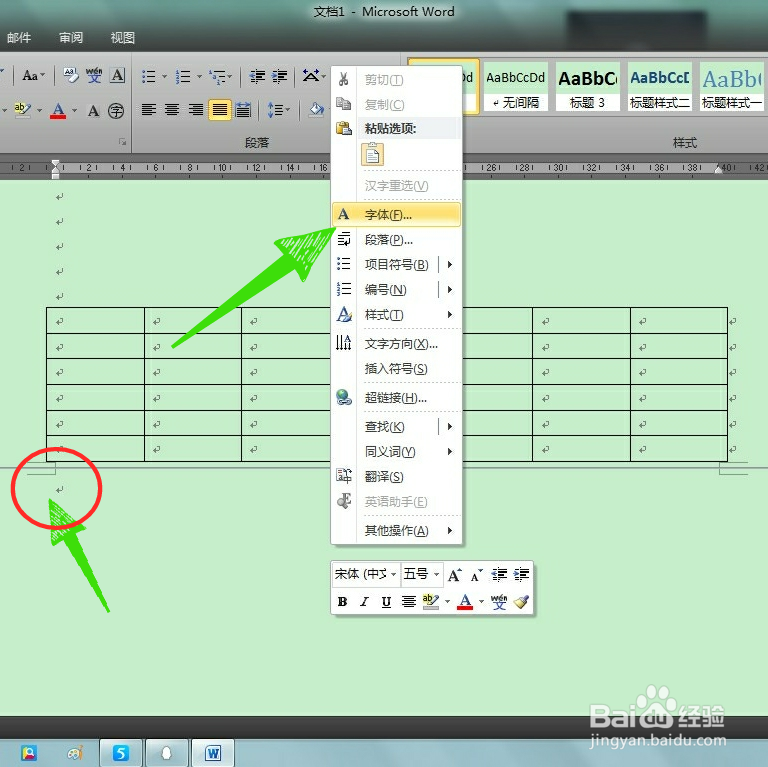Viewport: 768px width, 767px height.
Task: Toggle Italic on the mini toolbar
Action: tap(364, 601)
